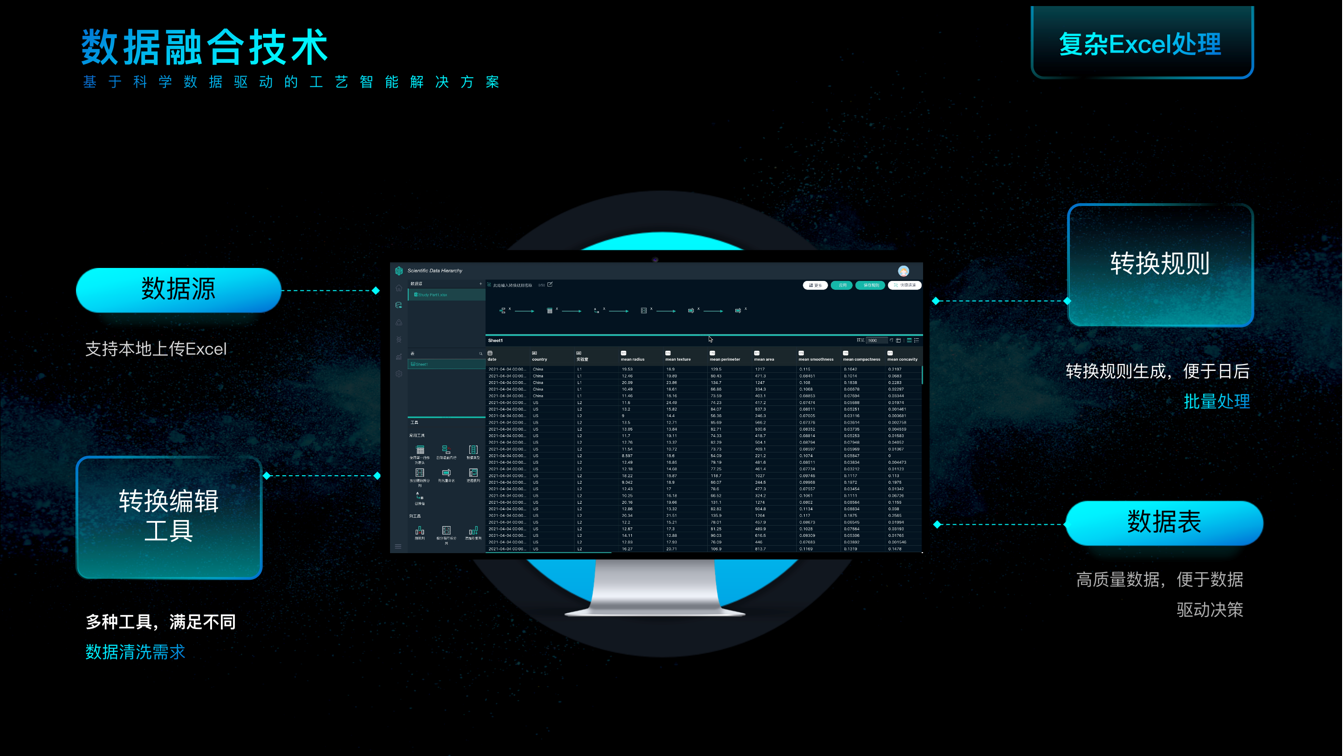The image size is (1343, 756).
Task: Click the settings gear icon in left sidebar
Action: point(399,373)
